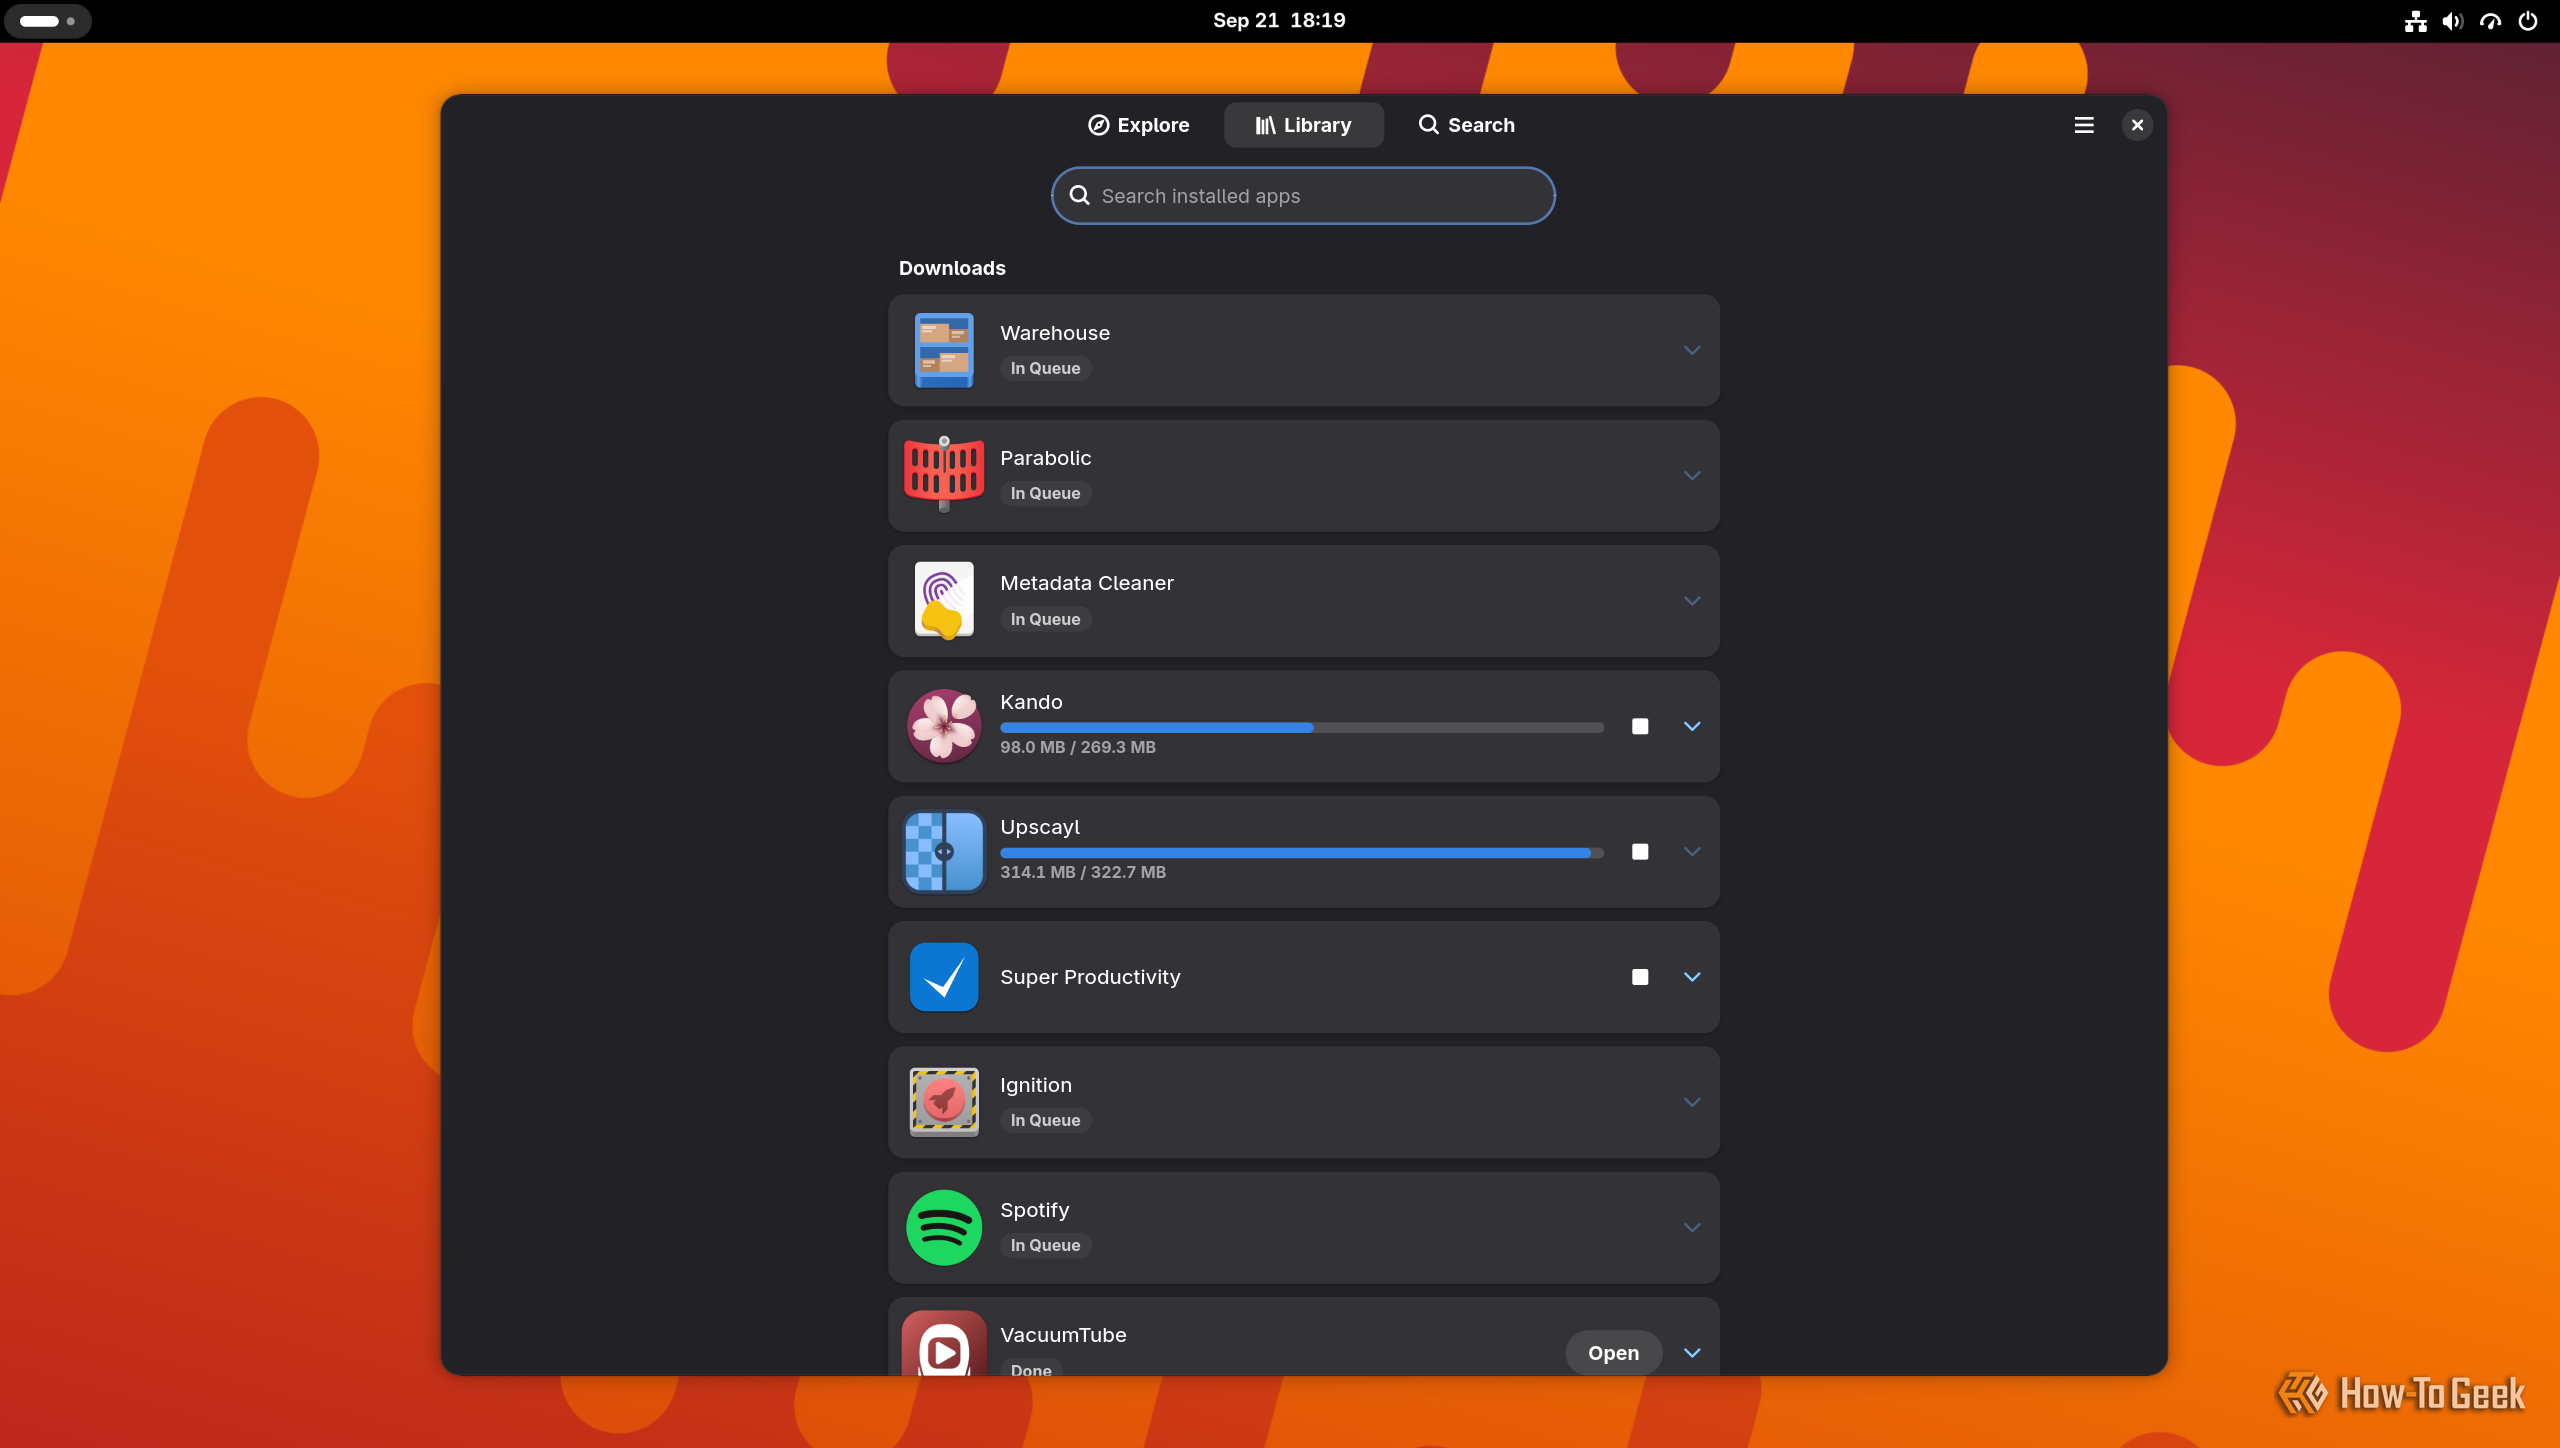Click the Super Productivity checkmark icon
The height and width of the screenshot is (1448, 2560).
(944, 977)
